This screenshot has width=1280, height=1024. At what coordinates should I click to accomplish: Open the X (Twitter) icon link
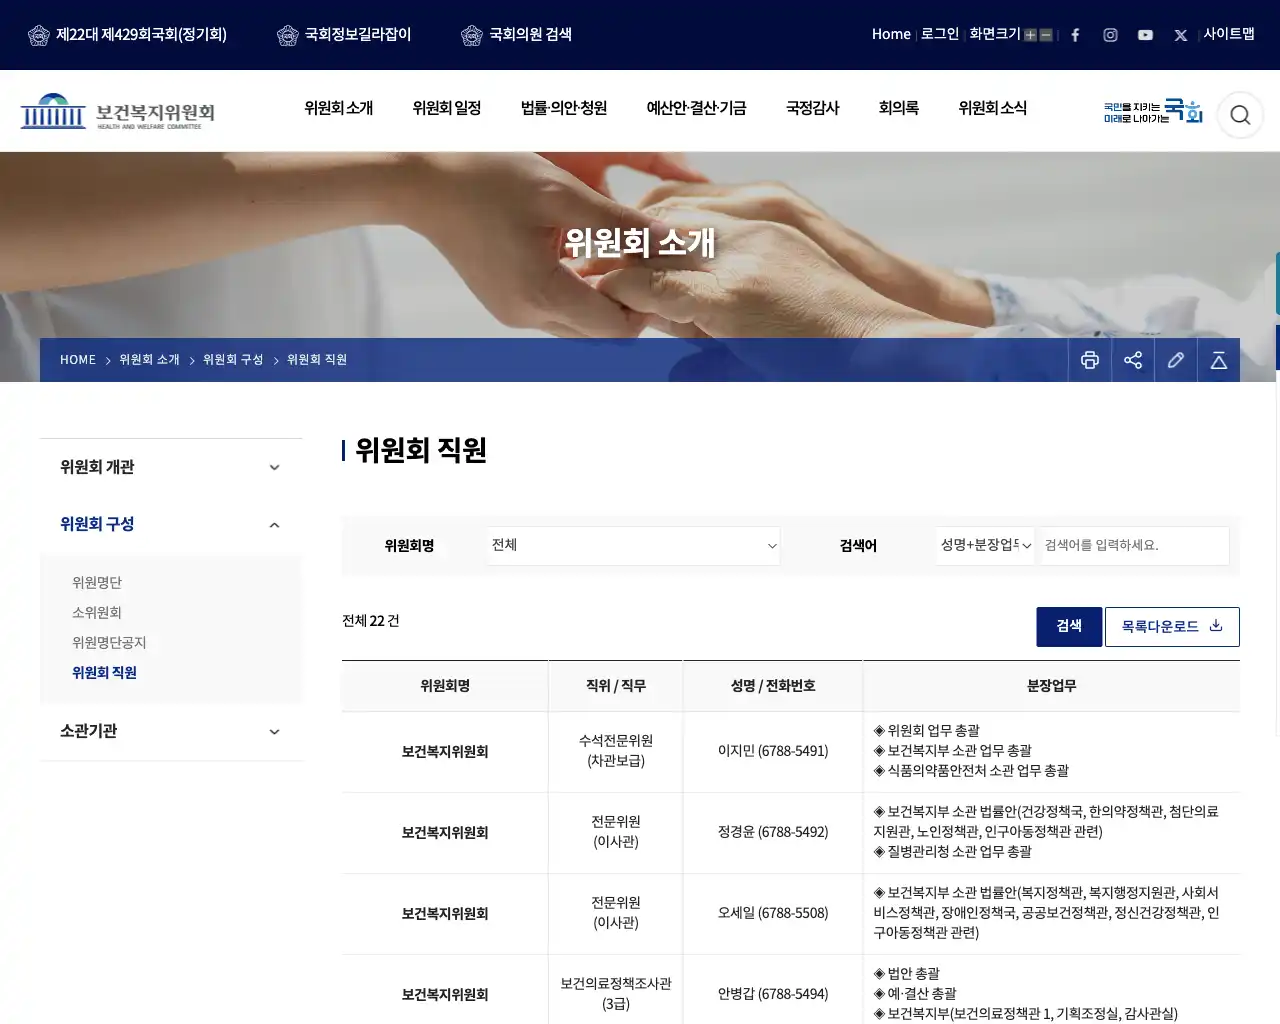pyautogui.click(x=1180, y=35)
